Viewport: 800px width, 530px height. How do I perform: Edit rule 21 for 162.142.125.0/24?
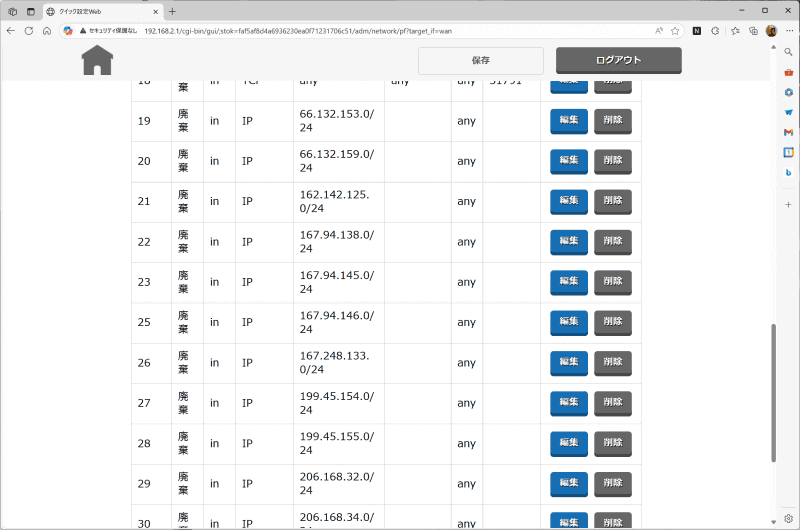click(568, 201)
